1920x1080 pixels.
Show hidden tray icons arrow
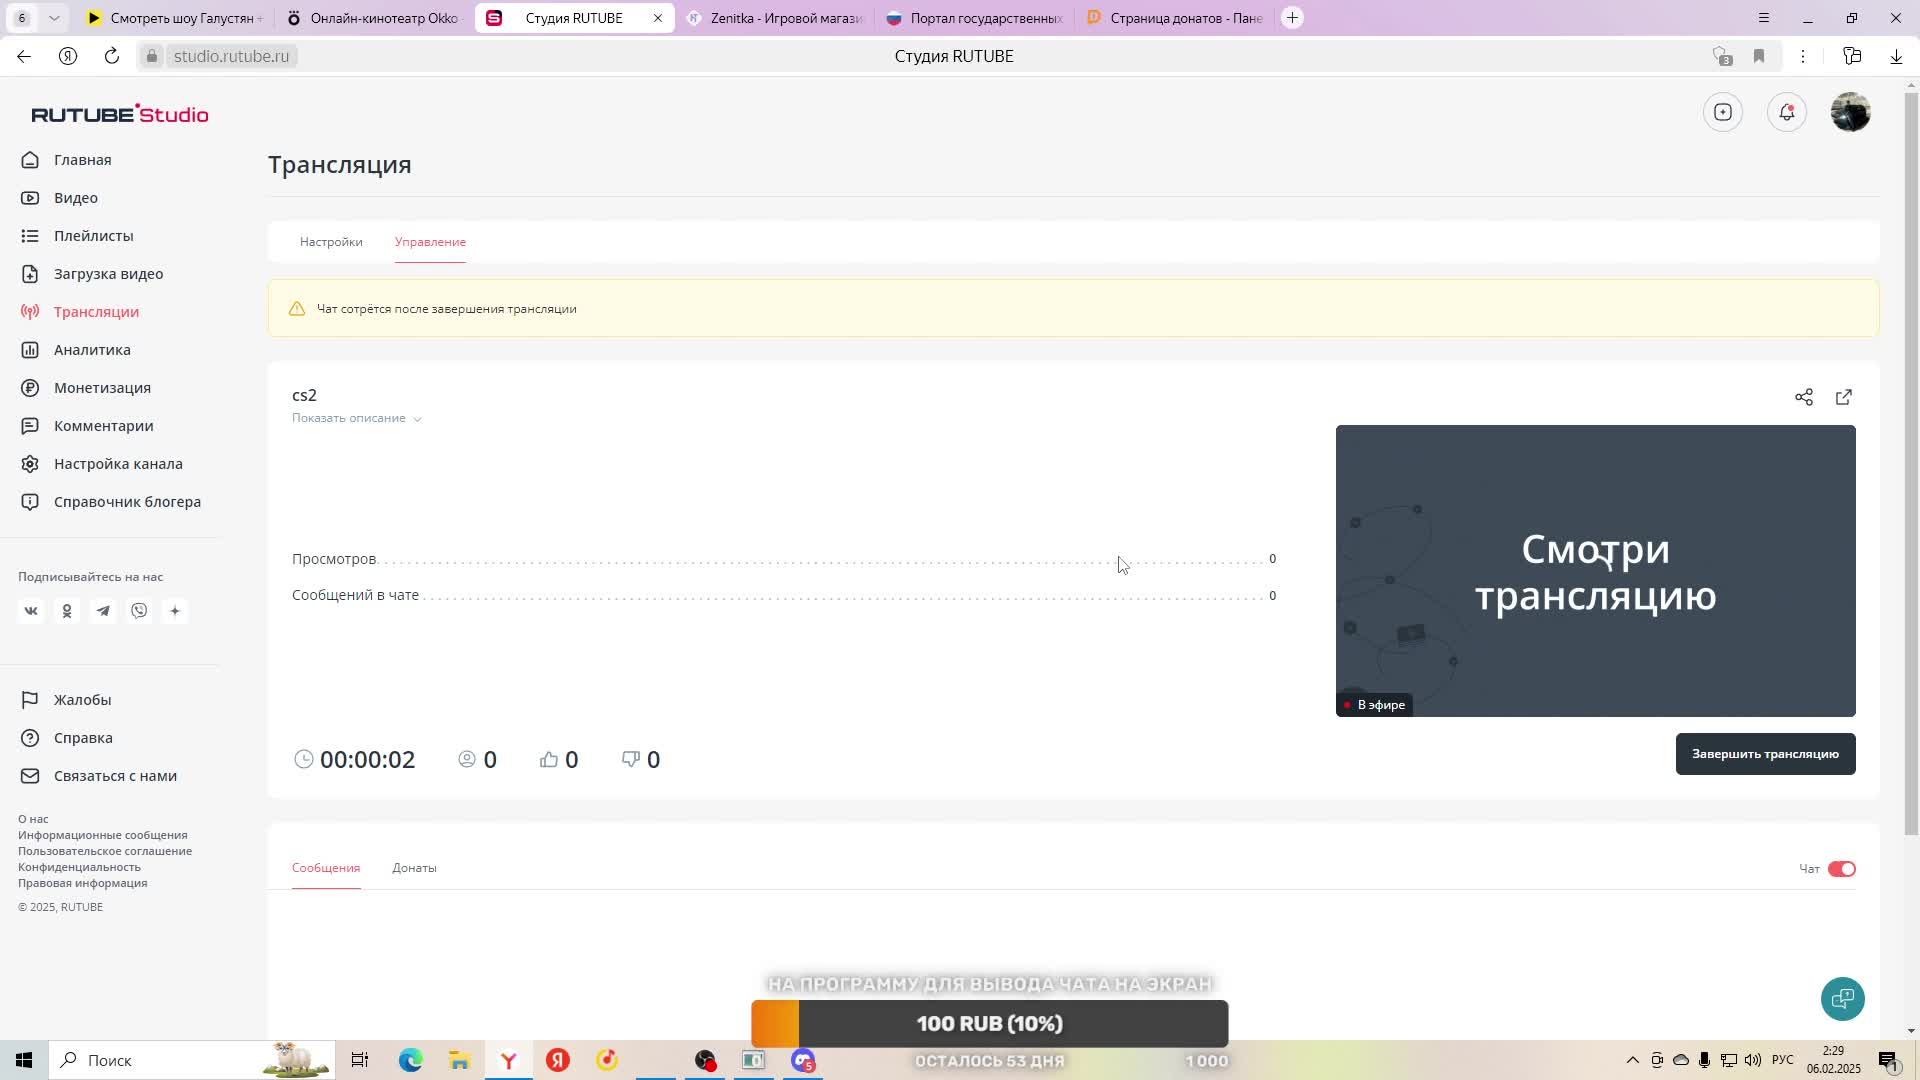click(x=1632, y=1060)
